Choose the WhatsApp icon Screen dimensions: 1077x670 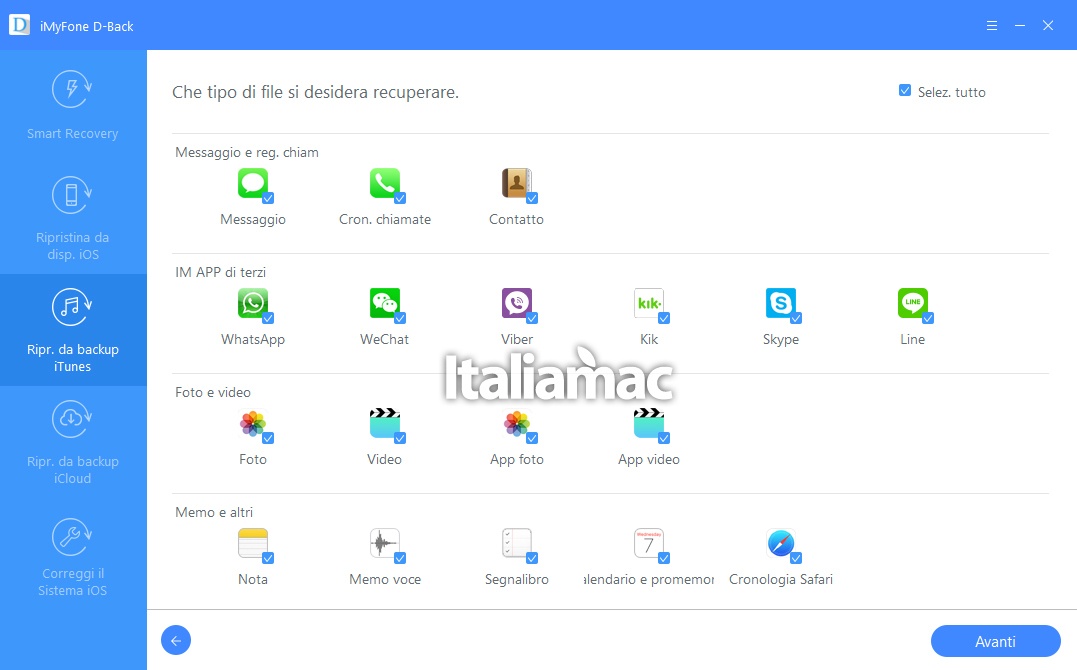click(253, 303)
